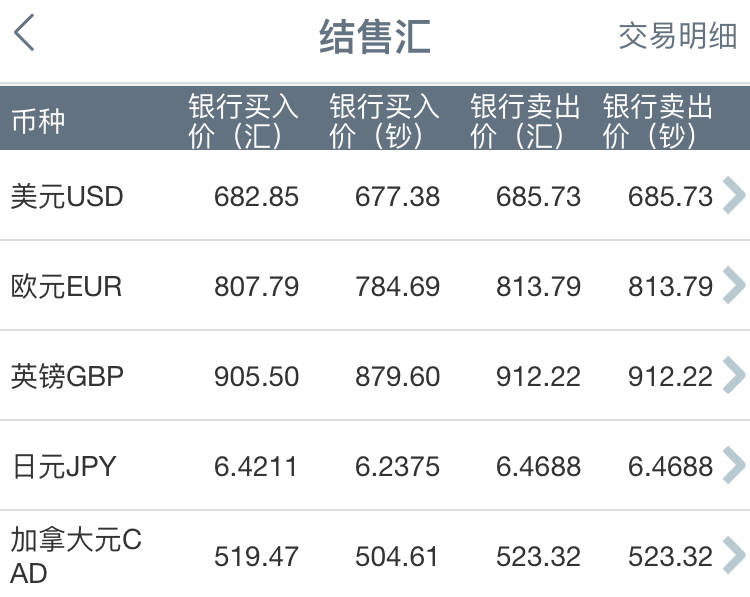Click the 银行买入价(汇) column header
The height and width of the screenshot is (597, 750).
coord(243,121)
